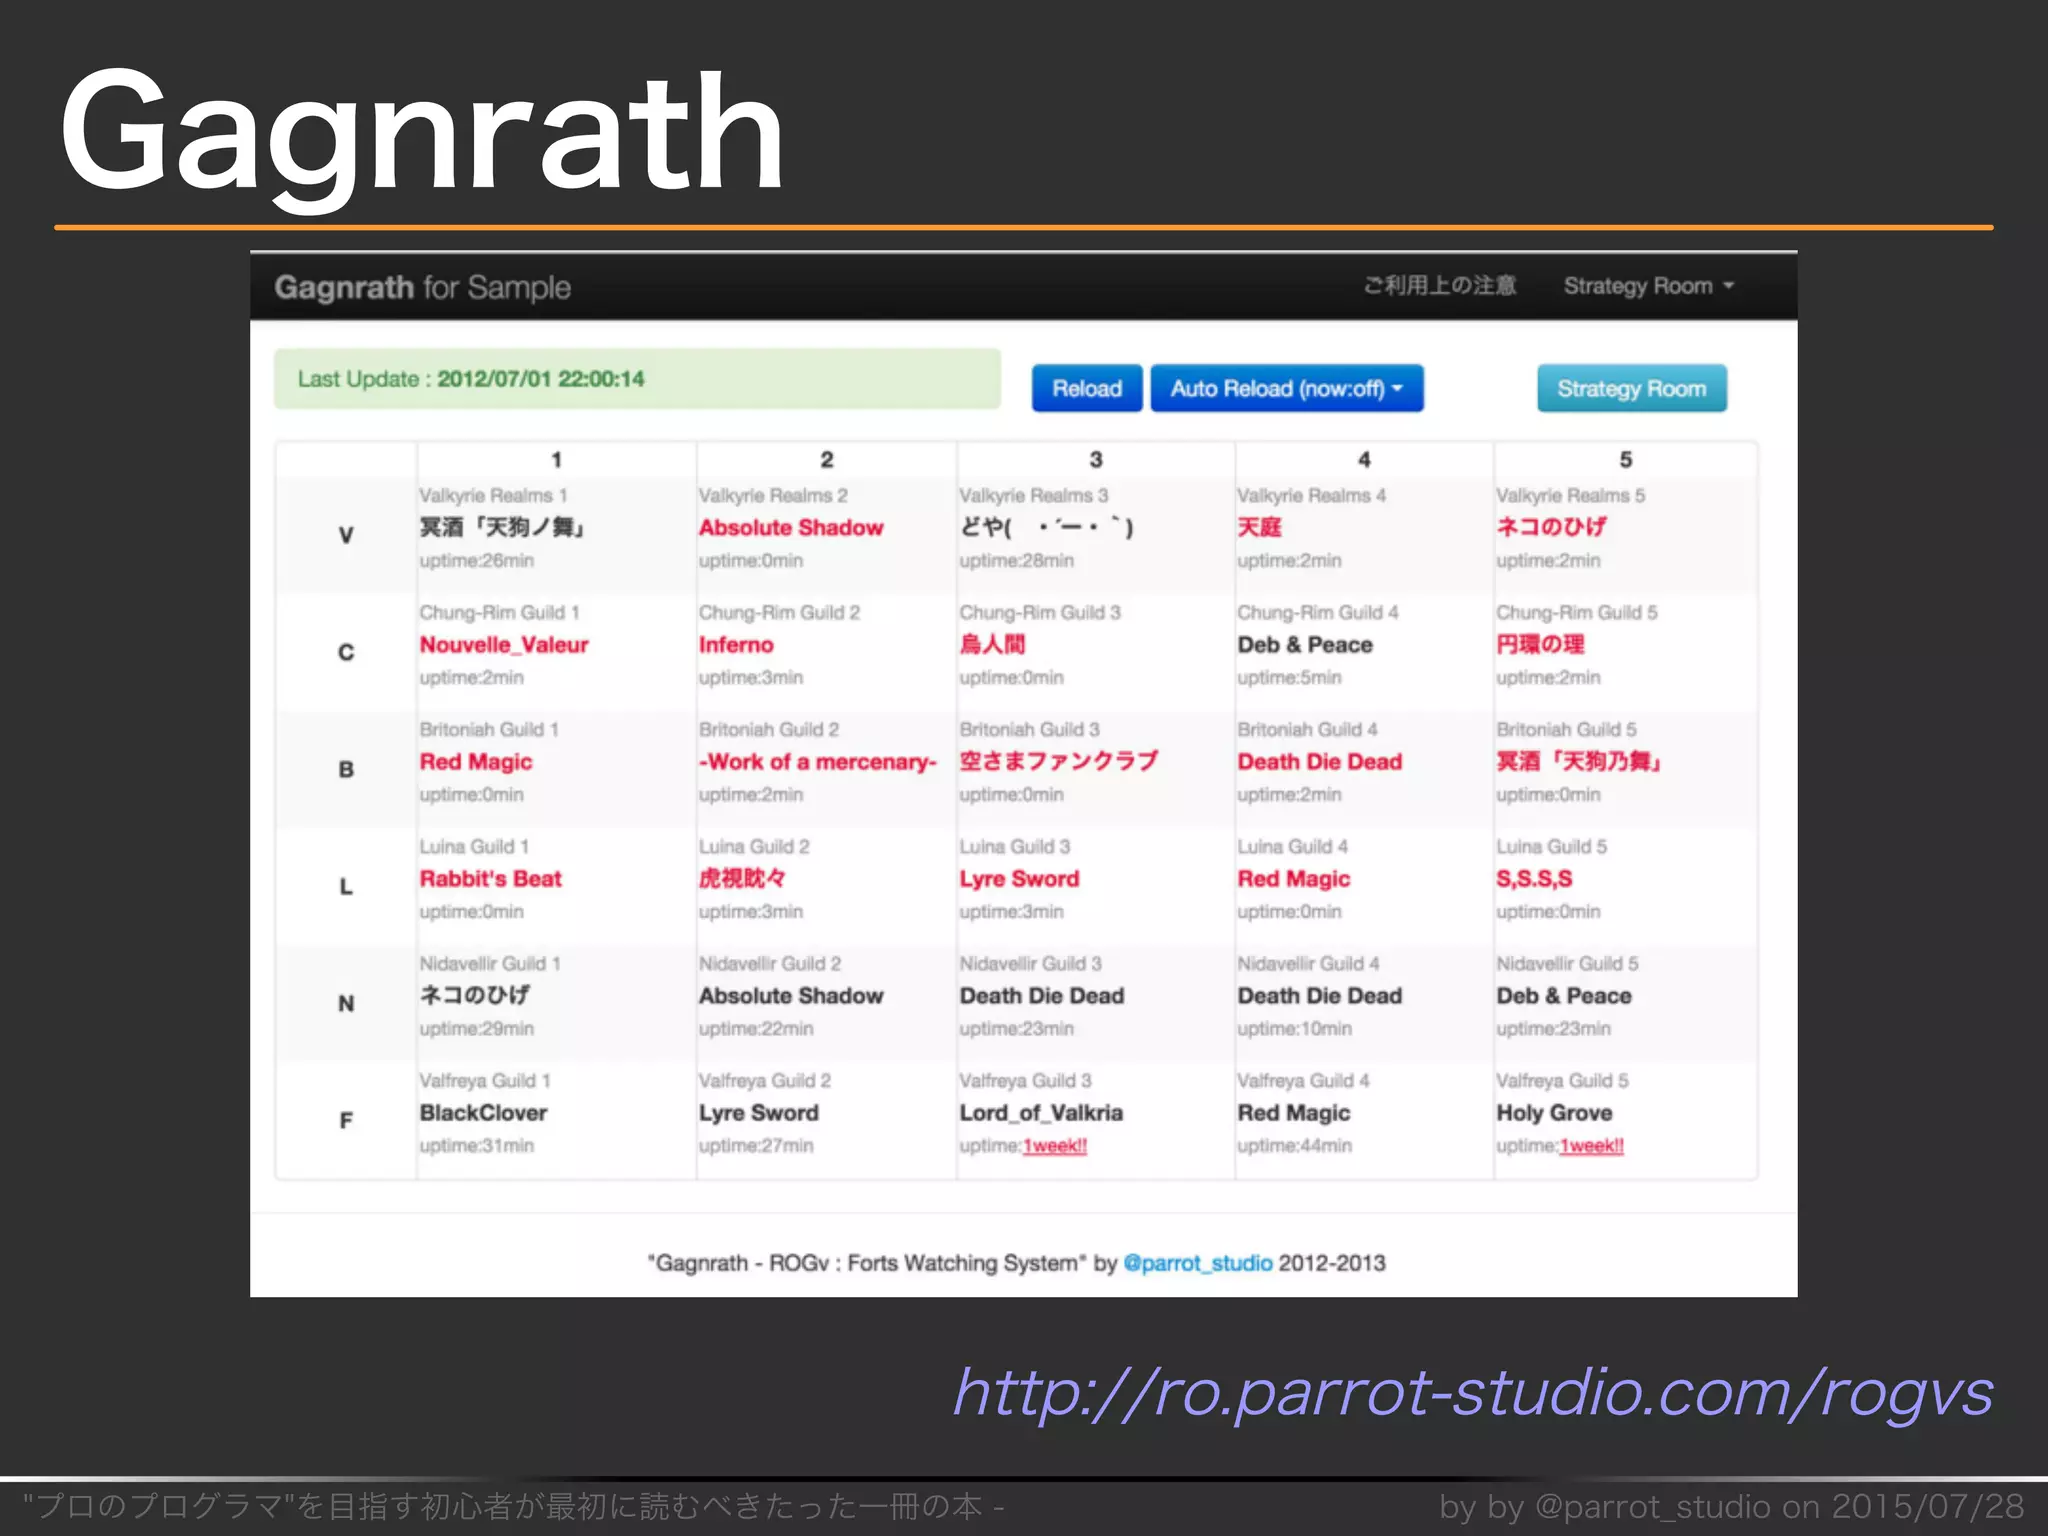
Task: Open the ro.parrot-studio.com/rogvs URL
Action: pos(1473,1392)
